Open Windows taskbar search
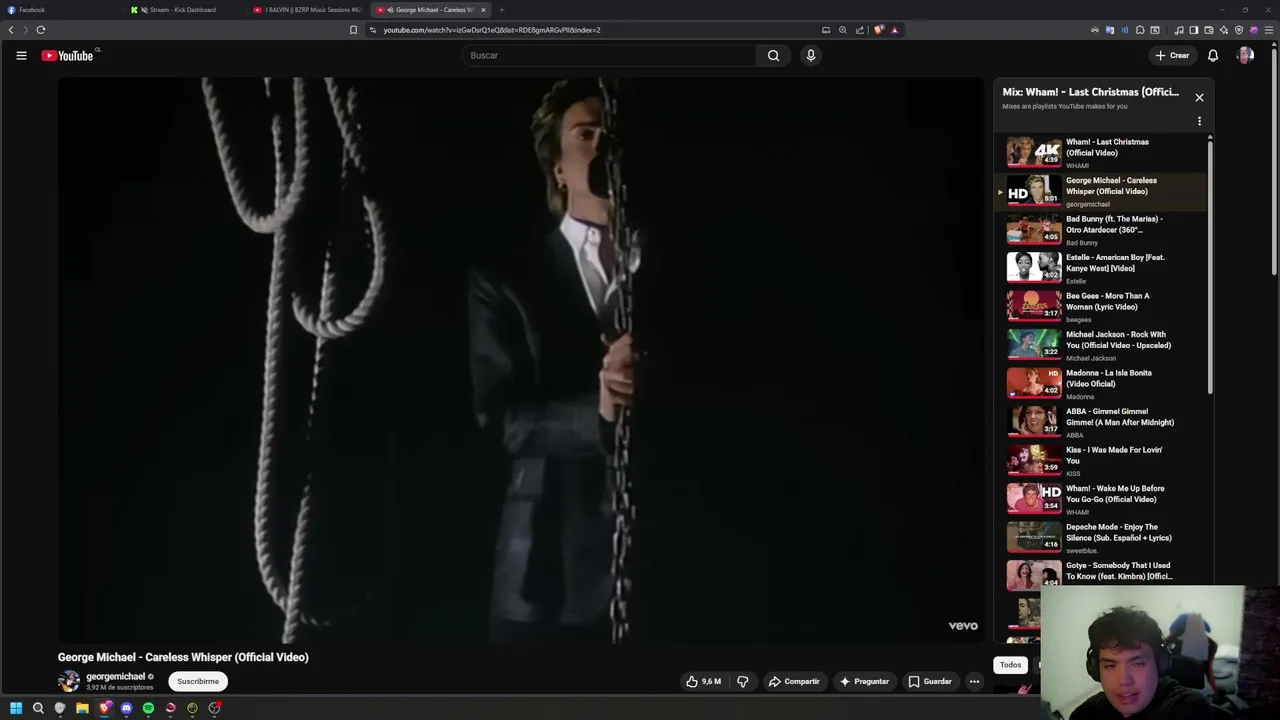The height and width of the screenshot is (720, 1280). (38, 708)
